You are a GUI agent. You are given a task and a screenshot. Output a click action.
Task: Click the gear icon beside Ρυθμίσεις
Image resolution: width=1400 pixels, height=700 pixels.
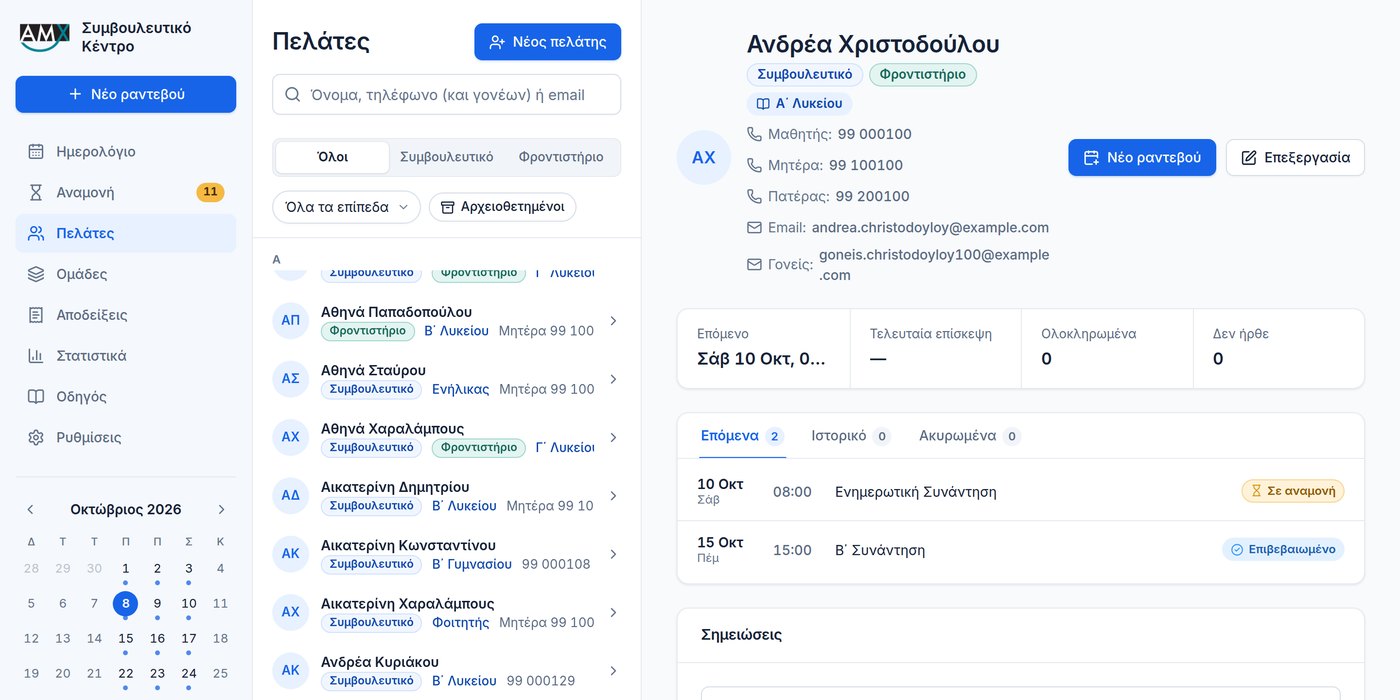[36, 438]
